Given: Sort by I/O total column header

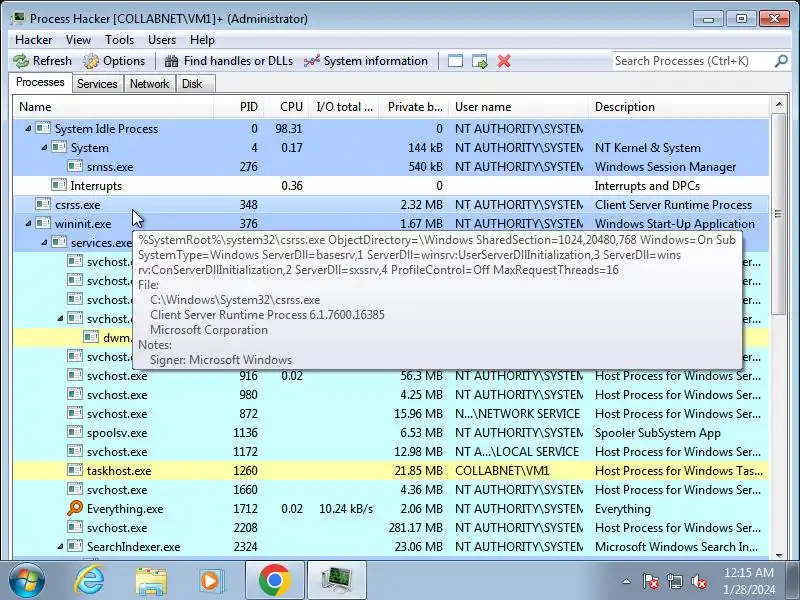Looking at the screenshot, I should (344, 107).
